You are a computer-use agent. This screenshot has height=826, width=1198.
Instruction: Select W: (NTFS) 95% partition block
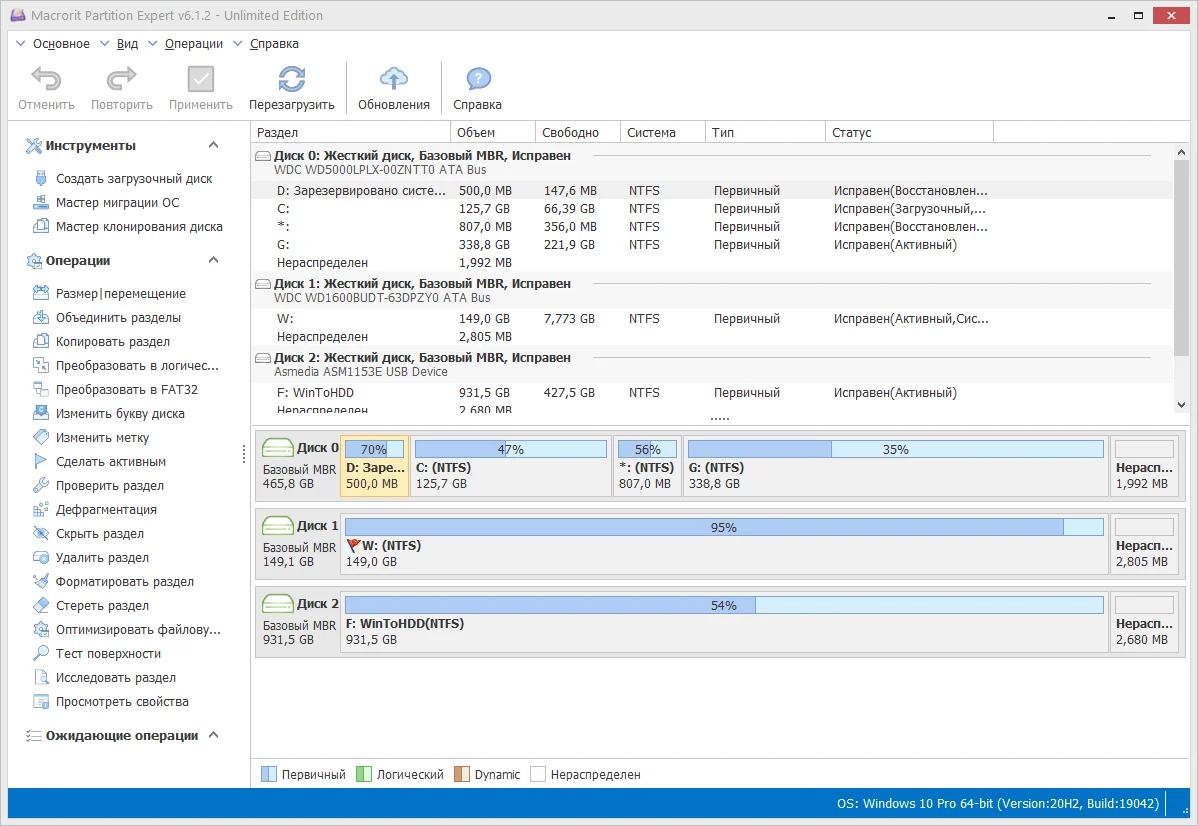724,544
